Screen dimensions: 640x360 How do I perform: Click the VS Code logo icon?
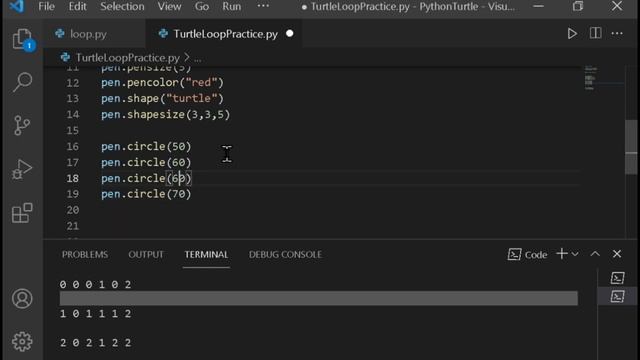[16, 6]
